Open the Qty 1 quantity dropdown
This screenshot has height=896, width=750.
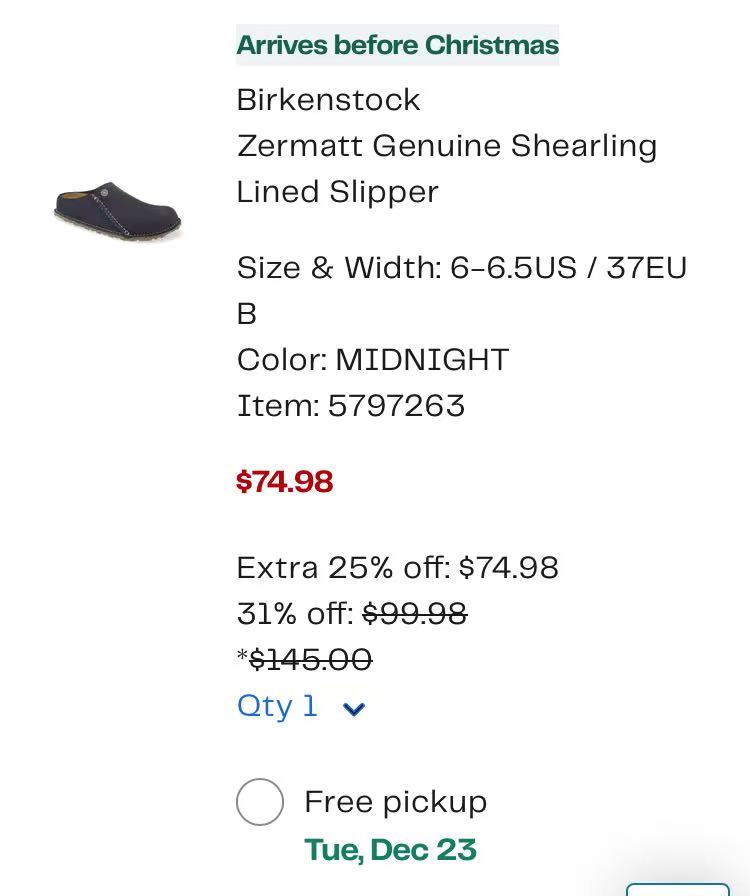click(x=301, y=706)
